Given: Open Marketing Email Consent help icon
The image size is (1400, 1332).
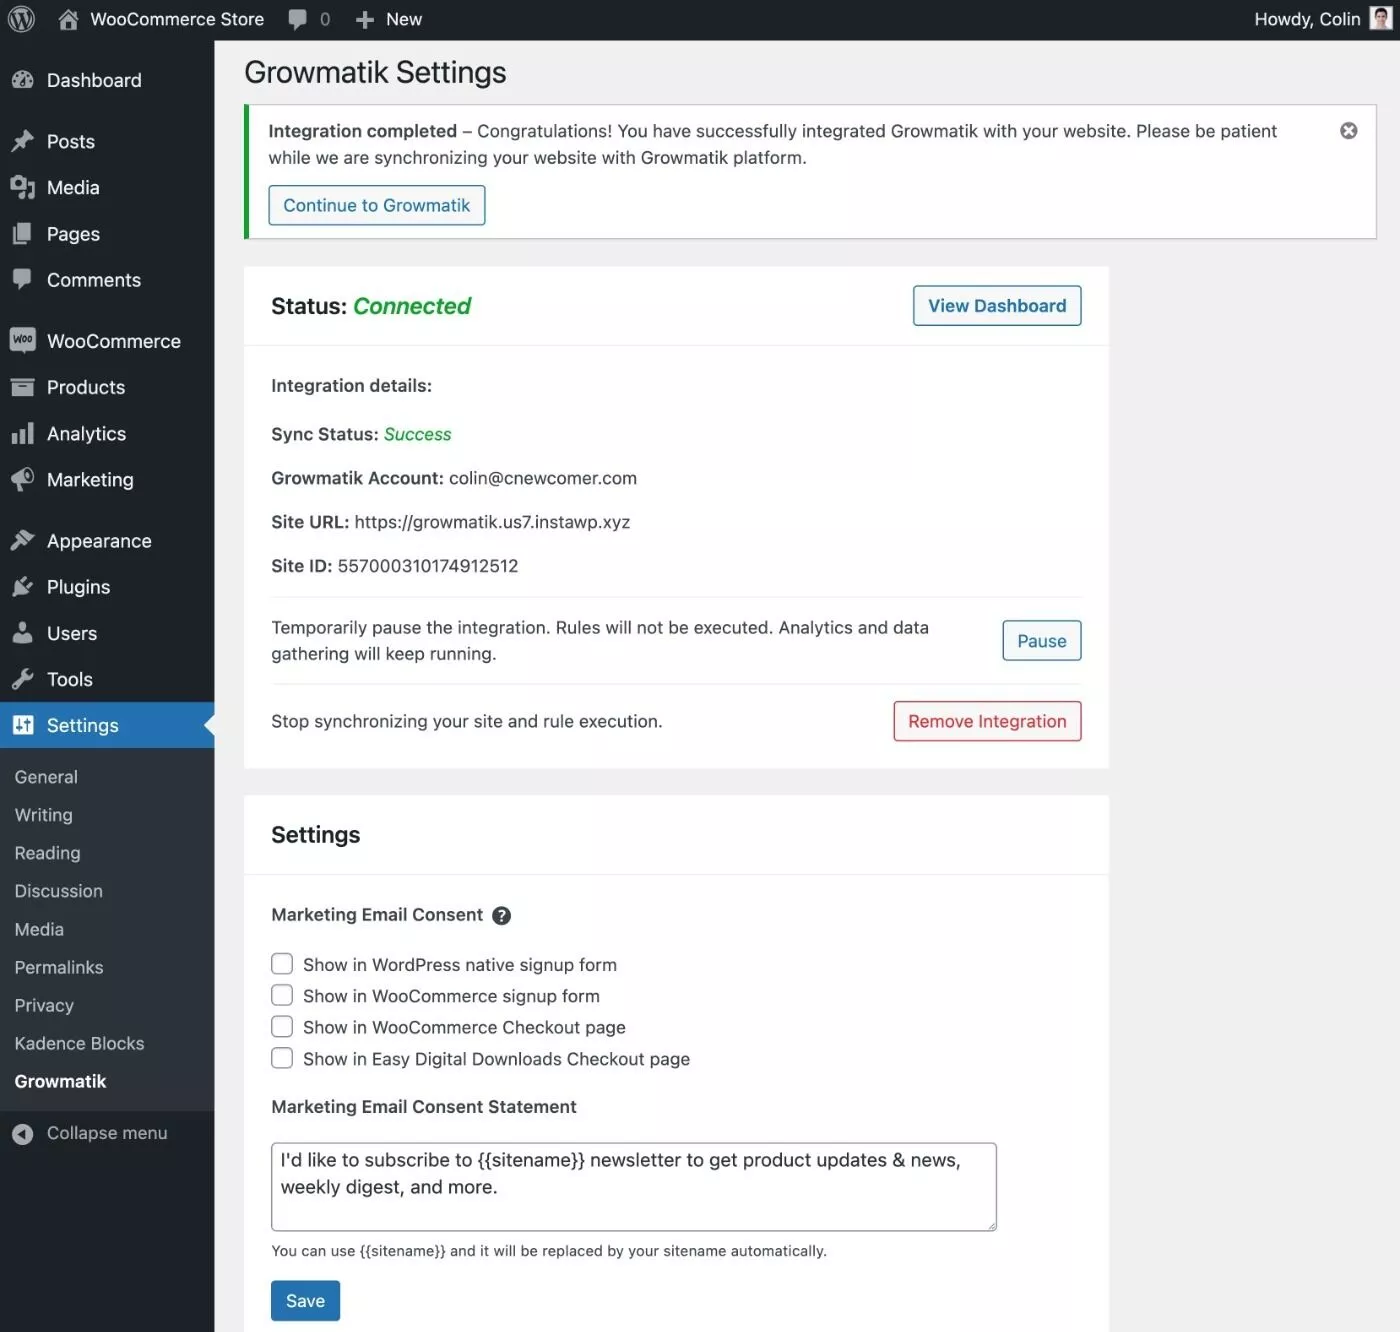Looking at the screenshot, I should tap(502, 915).
